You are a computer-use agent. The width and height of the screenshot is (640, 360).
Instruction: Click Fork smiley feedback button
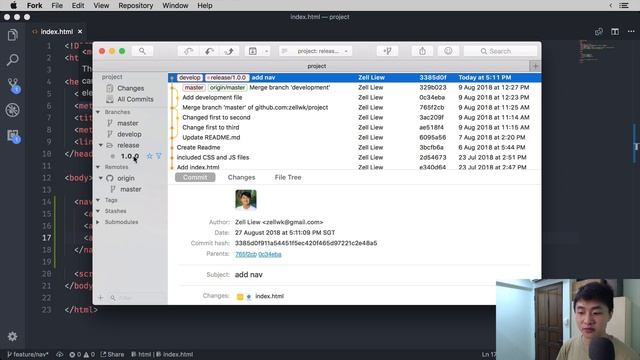point(448,51)
